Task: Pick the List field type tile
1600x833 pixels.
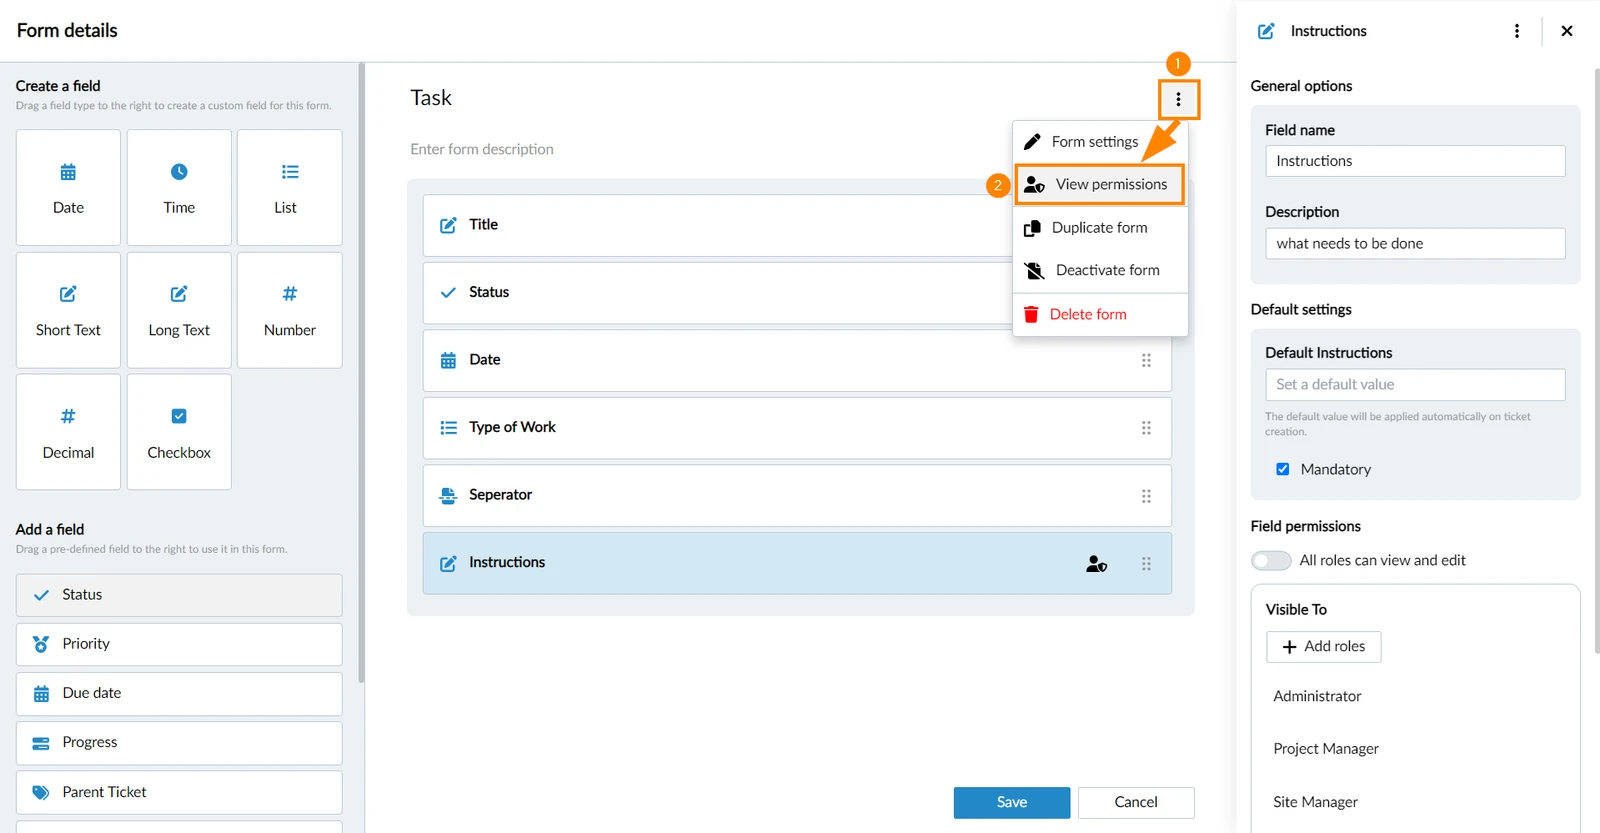Action: [290, 187]
